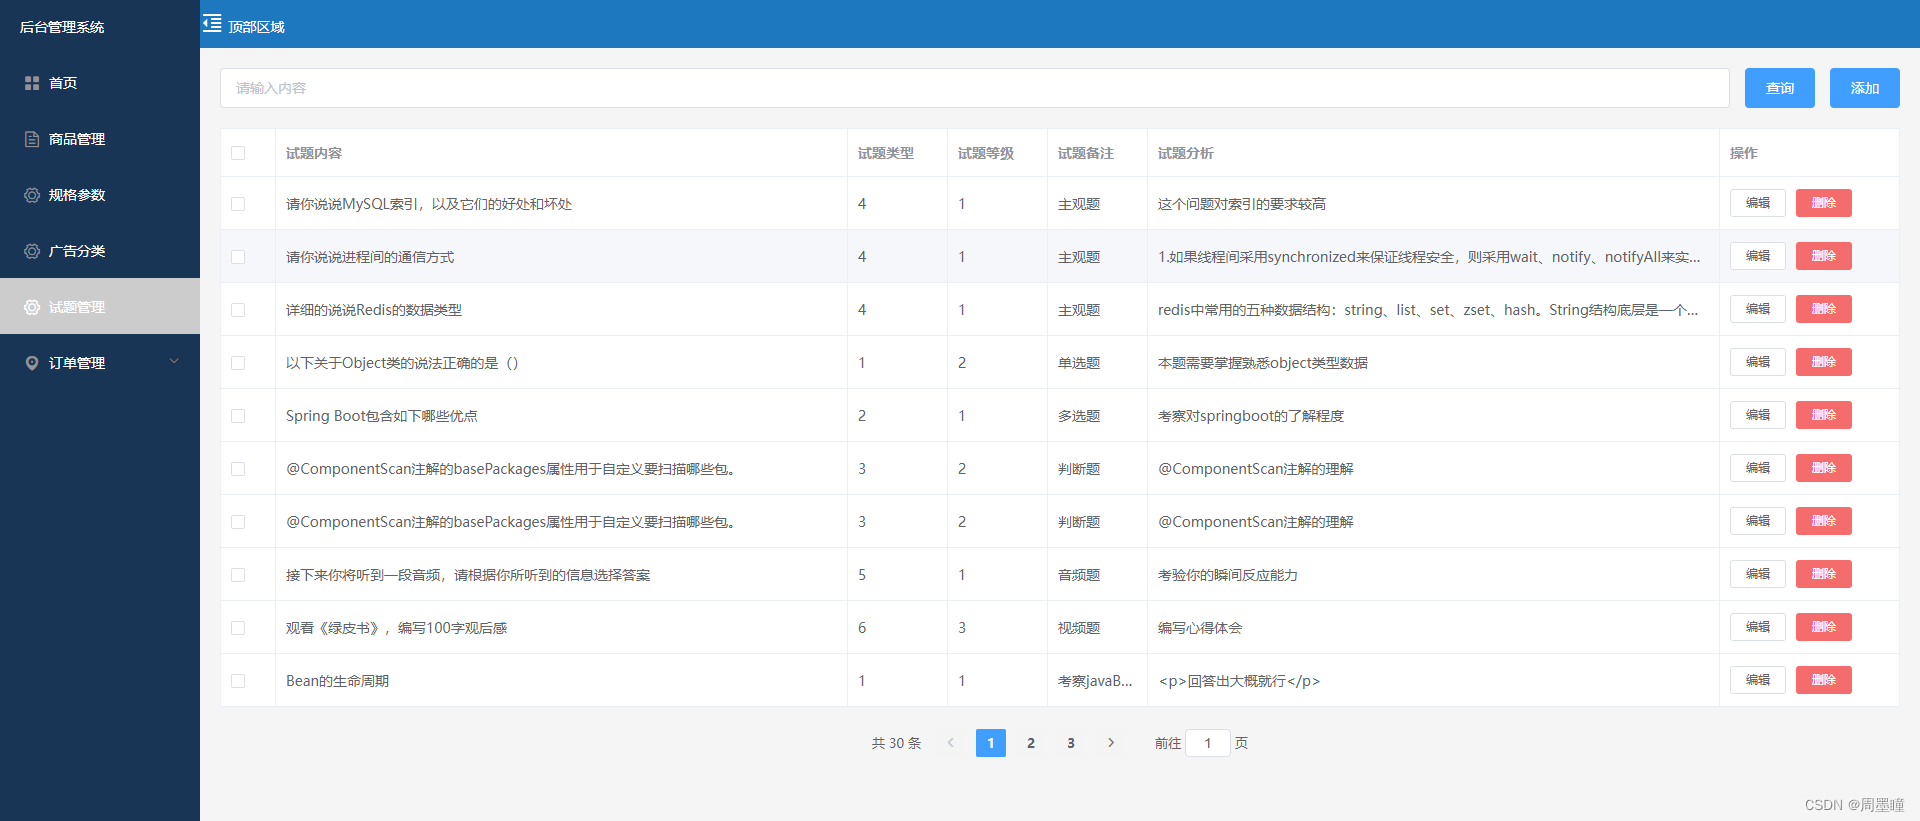The width and height of the screenshot is (1920, 821).
Task: Check the 音频 question row checkbox
Action: tap(238, 575)
